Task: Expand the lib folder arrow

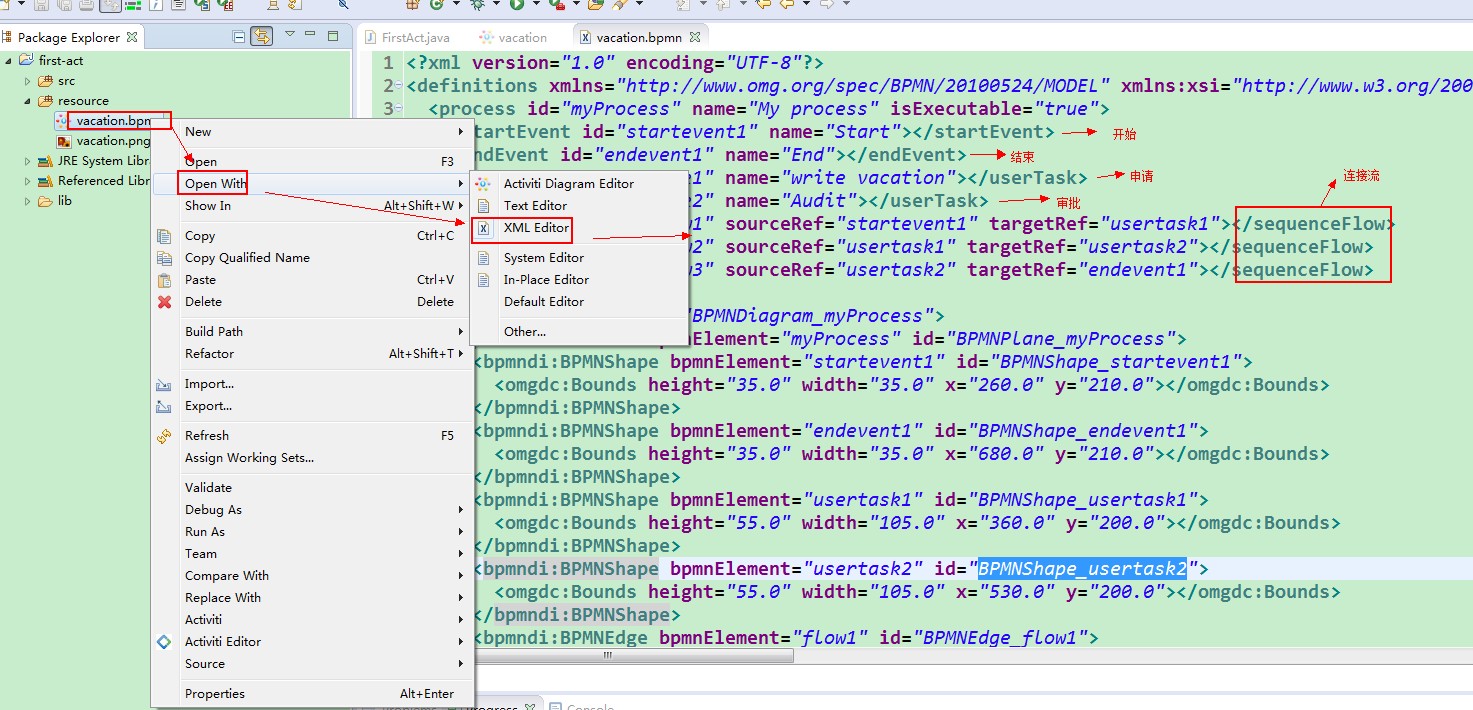Action: point(28,201)
